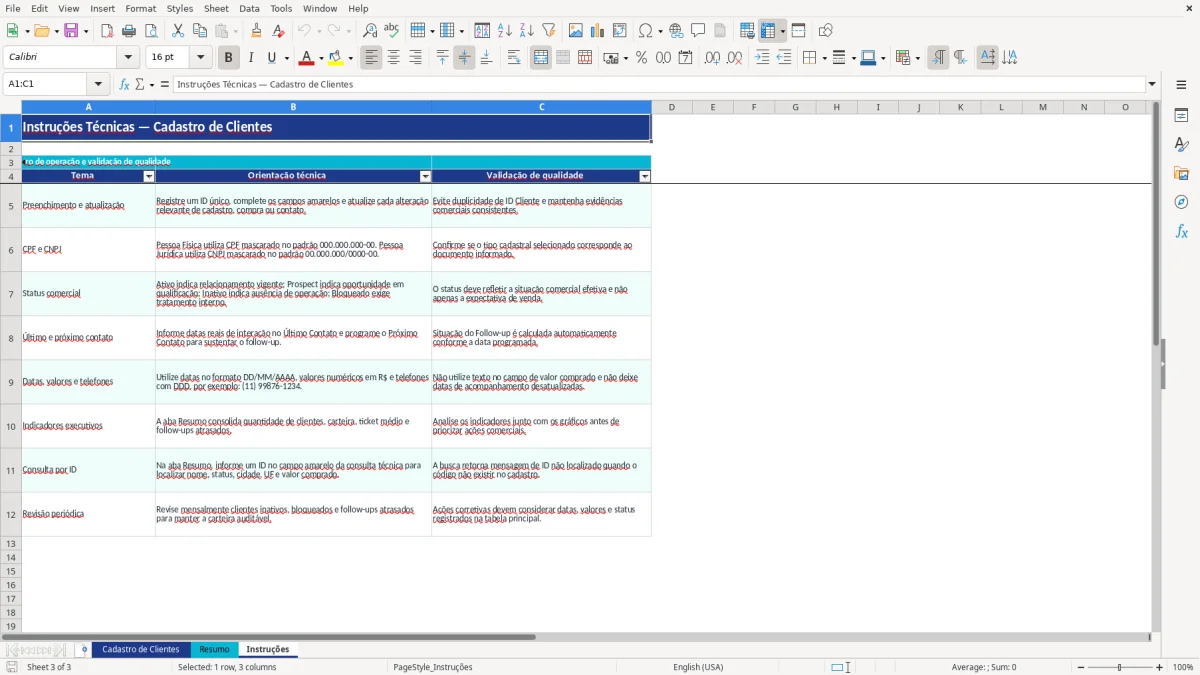Image resolution: width=1200 pixels, height=675 pixels.
Task: Open the Sheet menu
Action: tap(217, 8)
